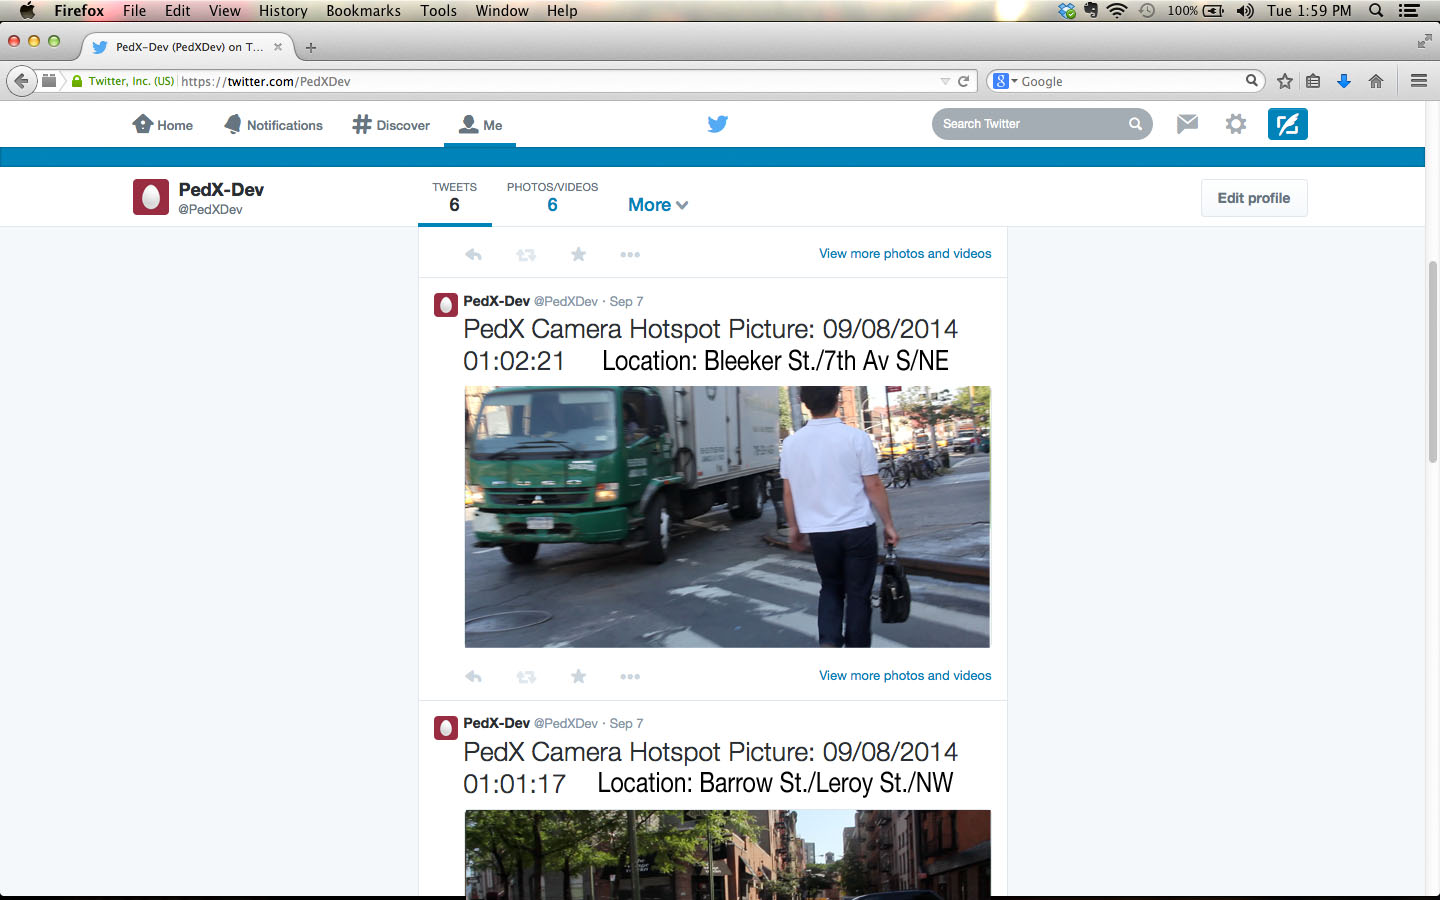The width and height of the screenshot is (1440, 900).
Task: Click the page vertical scrollbar thumb
Action: [x=1432, y=360]
